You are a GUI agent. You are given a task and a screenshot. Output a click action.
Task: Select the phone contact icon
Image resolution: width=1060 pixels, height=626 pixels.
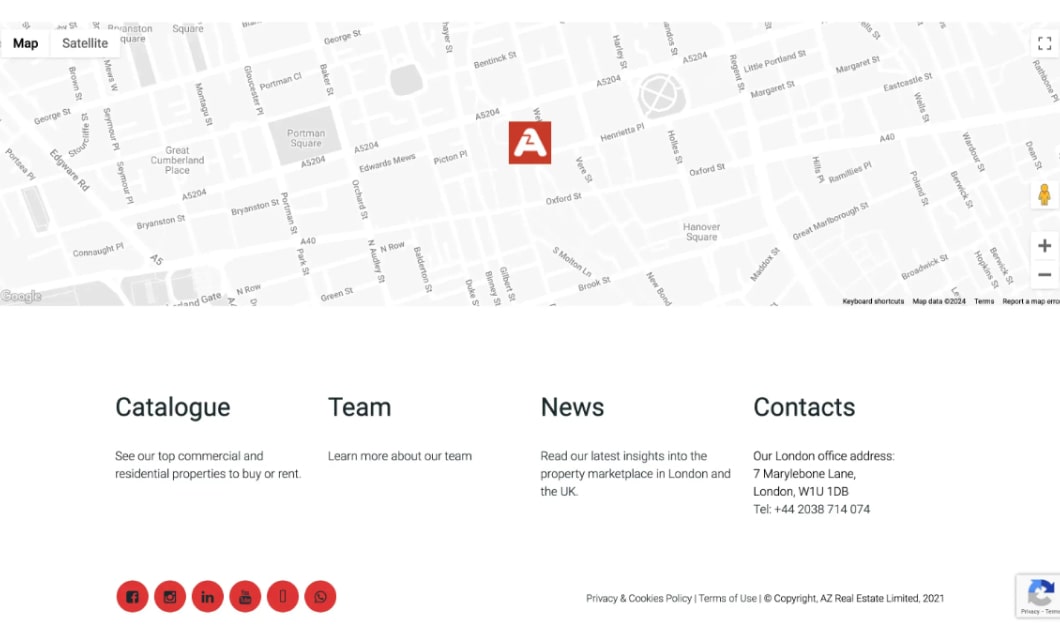[x=283, y=596]
